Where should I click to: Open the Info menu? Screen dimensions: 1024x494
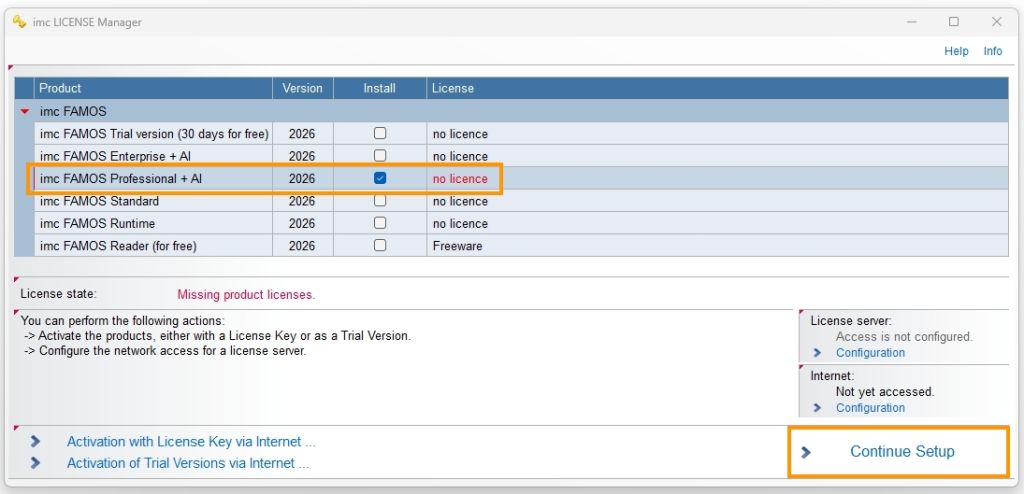pyautogui.click(x=993, y=51)
